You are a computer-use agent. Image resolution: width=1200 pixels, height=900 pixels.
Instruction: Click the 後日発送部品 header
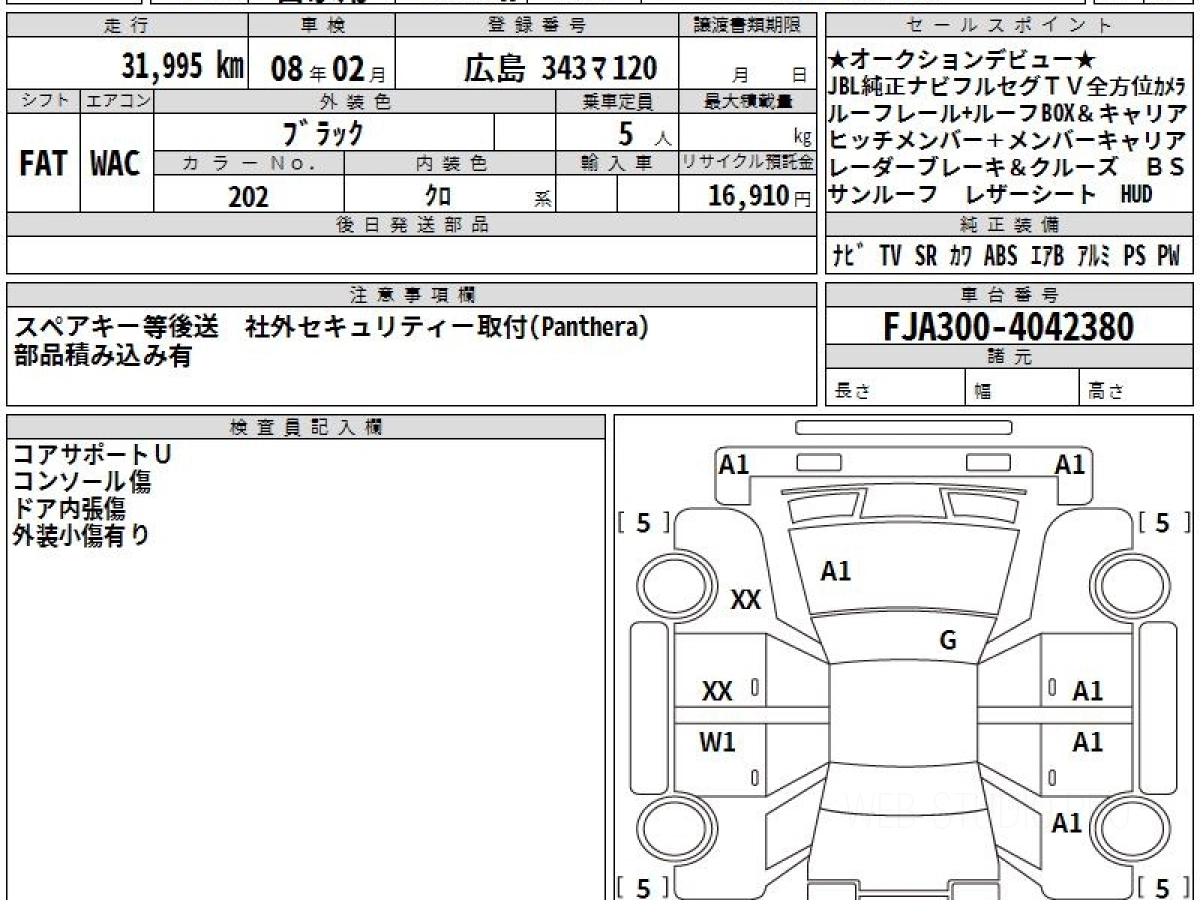pos(412,225)
